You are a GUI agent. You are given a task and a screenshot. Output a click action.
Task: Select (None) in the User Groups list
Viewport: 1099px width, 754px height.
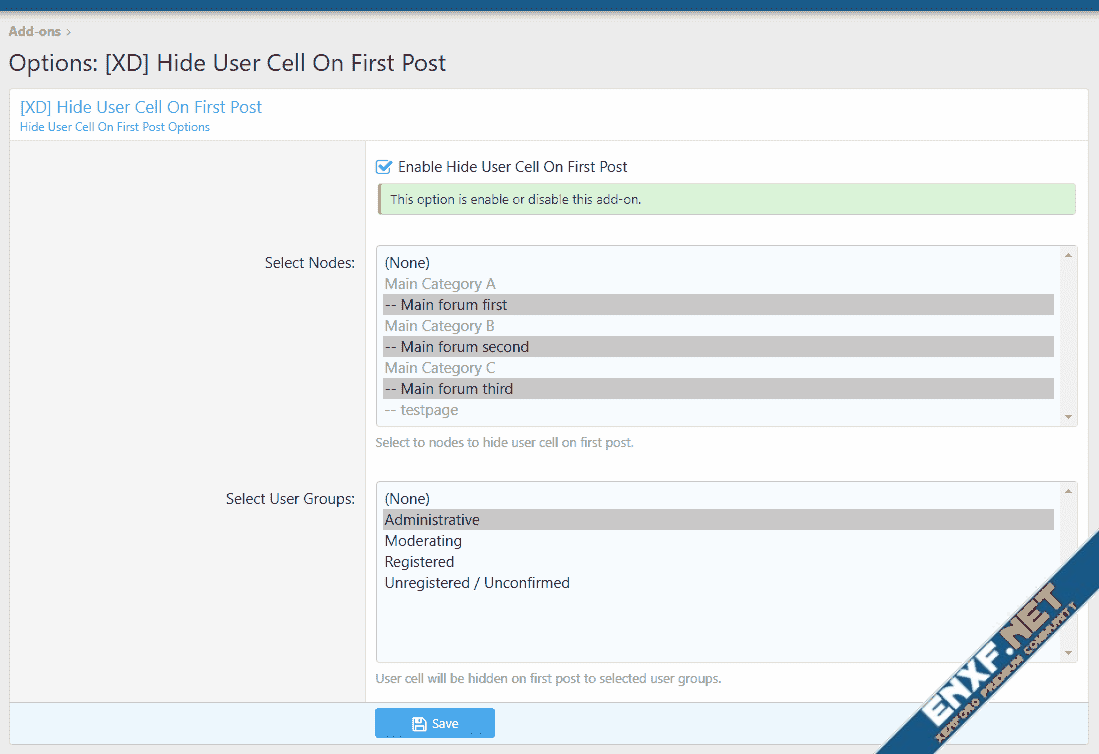407,499
